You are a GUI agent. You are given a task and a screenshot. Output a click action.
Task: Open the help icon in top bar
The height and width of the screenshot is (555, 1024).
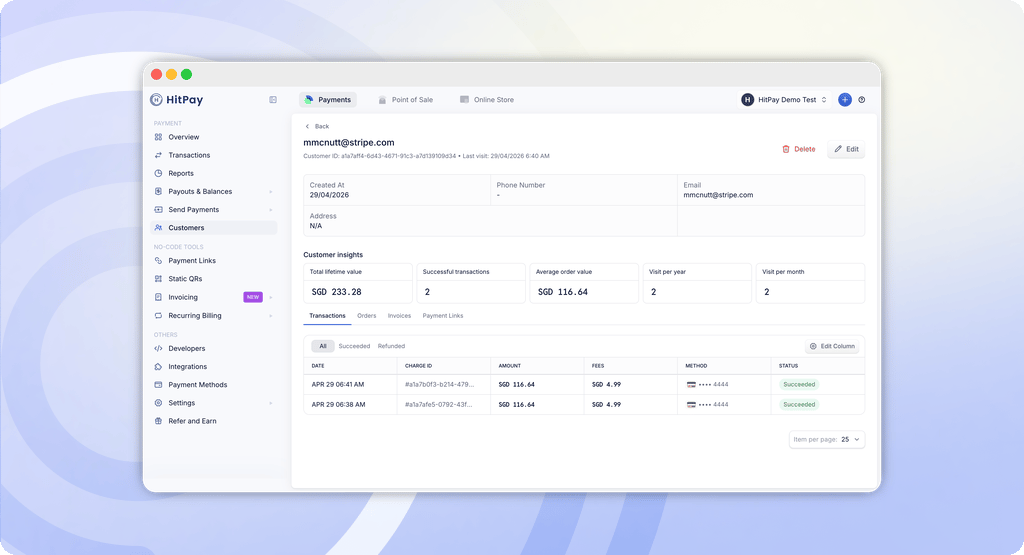[861, 100]
